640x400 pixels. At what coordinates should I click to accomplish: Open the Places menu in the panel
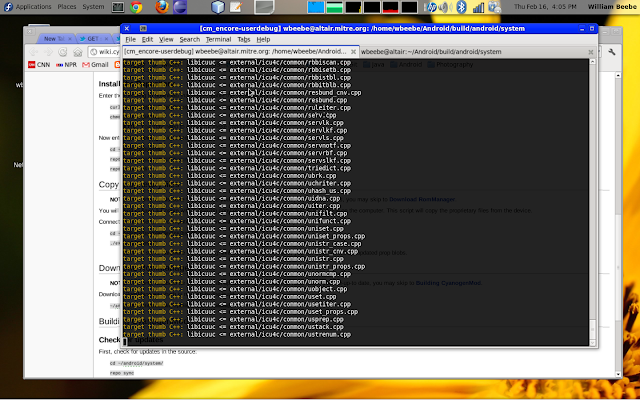66,7
